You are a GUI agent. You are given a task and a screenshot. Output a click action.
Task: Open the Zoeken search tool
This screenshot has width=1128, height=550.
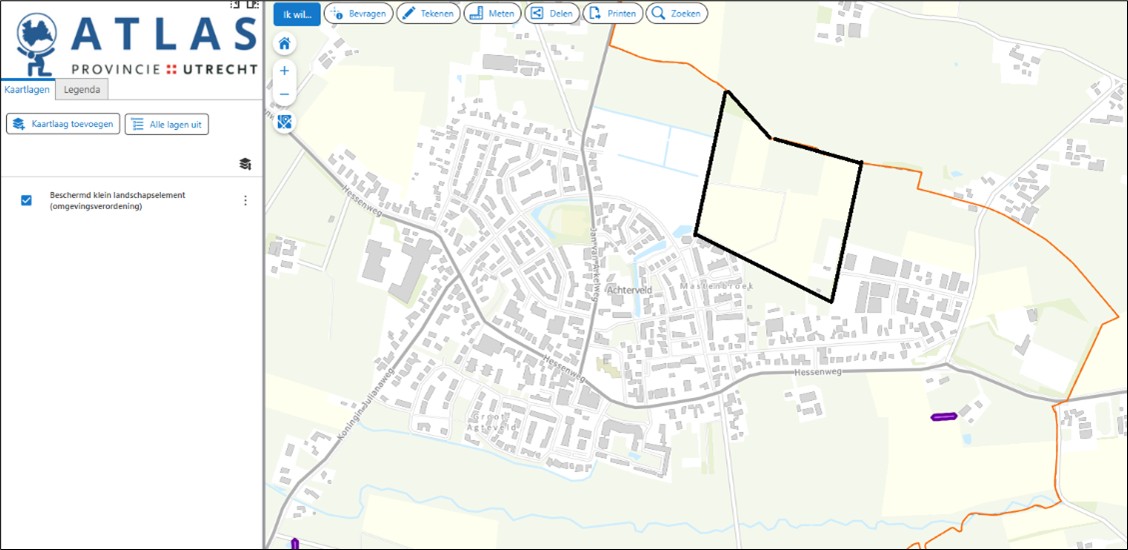coord(677,14)
